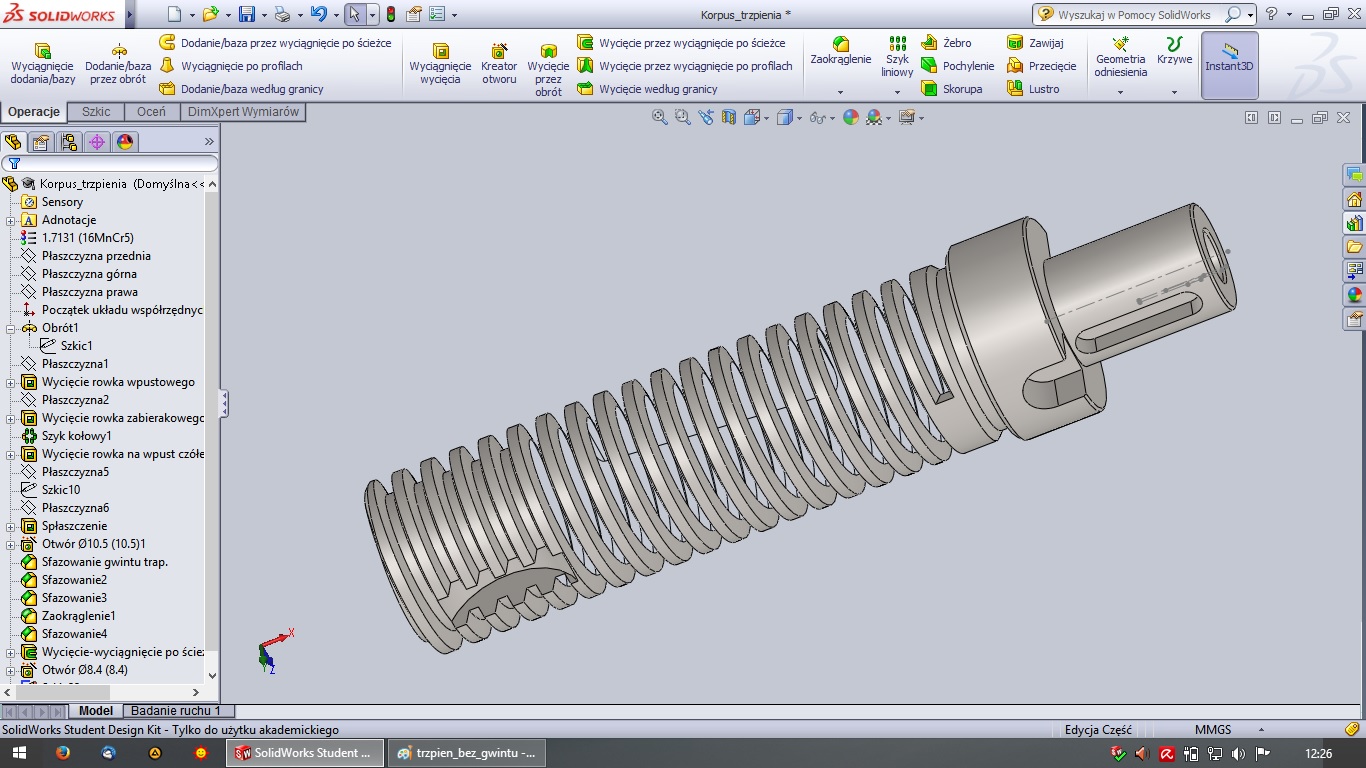The height and width of the screenshot is (768, 1366).
Task: Click the SolidWorks help search field
Action: (1139, 15)
